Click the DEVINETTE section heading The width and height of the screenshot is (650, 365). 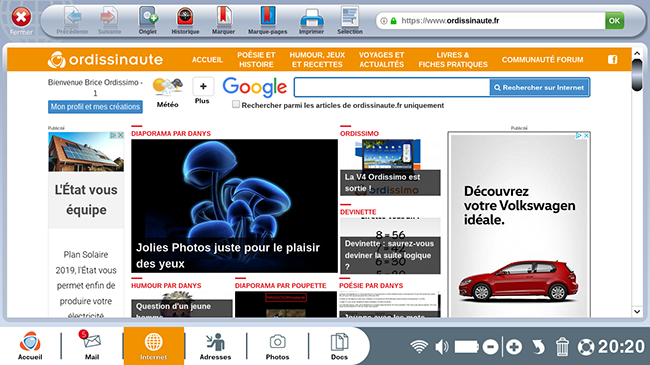point(358,212)
